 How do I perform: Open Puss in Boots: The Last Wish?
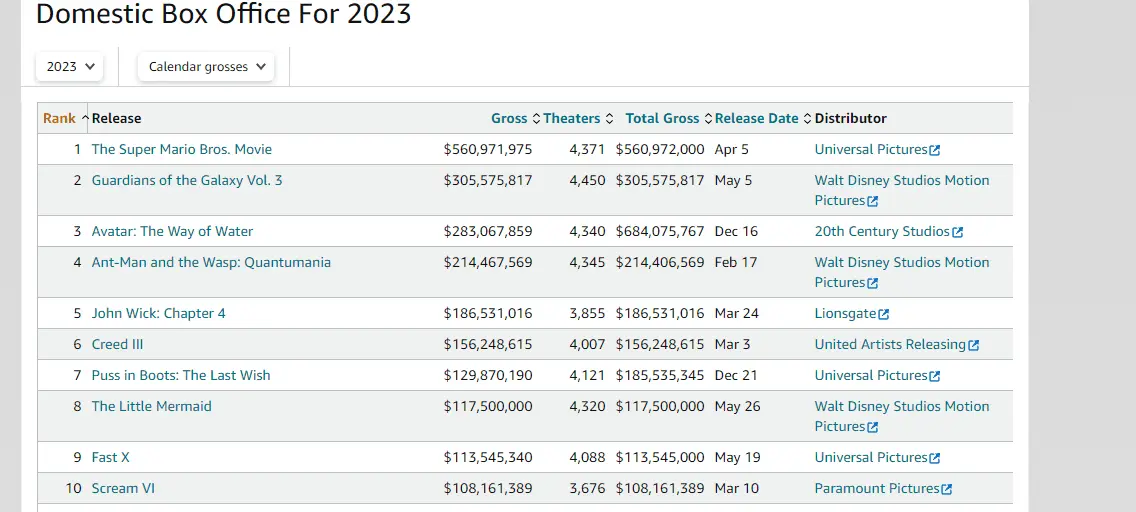[181, 375]
